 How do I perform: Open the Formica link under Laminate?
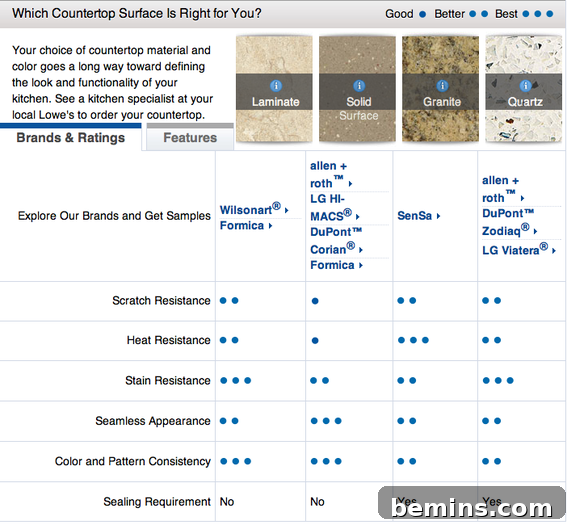pos(246,226)
